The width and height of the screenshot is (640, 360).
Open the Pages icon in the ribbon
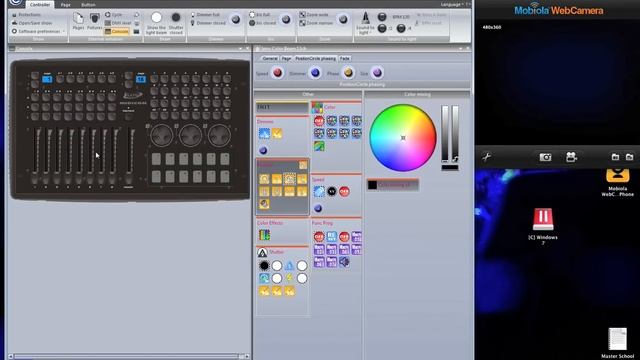[x=78, y=21]
